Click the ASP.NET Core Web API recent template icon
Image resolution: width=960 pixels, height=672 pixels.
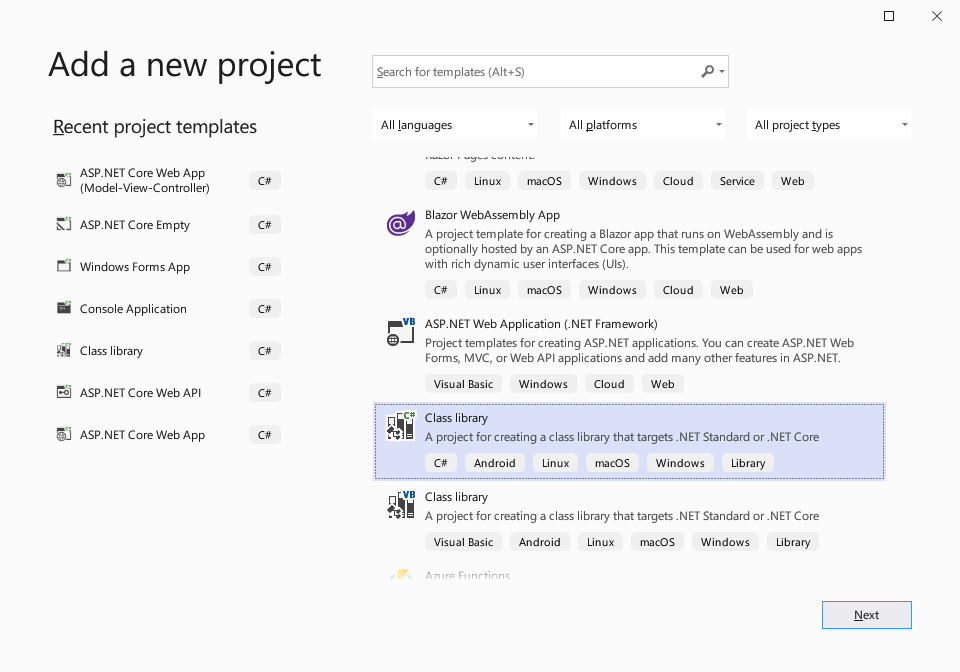point(64,392)
